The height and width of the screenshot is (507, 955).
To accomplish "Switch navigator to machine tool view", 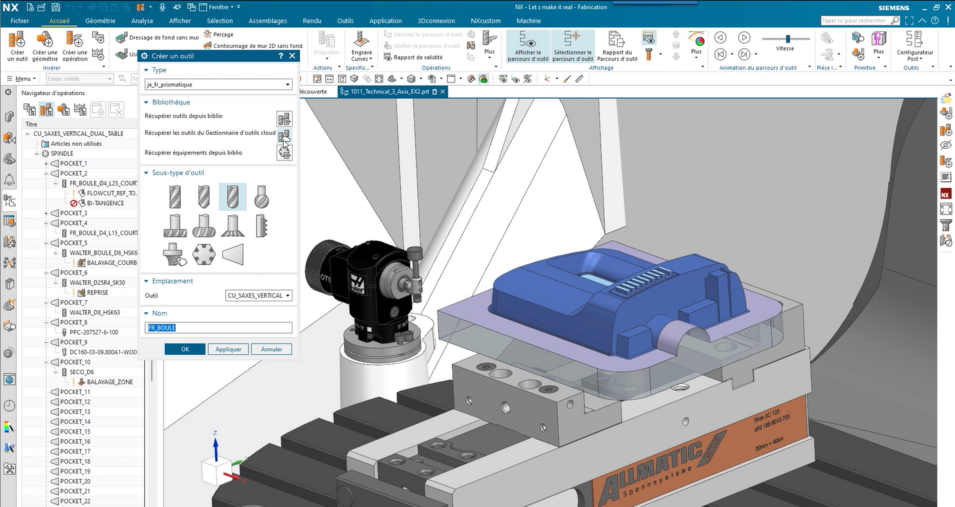I will (x=46, y=110).
